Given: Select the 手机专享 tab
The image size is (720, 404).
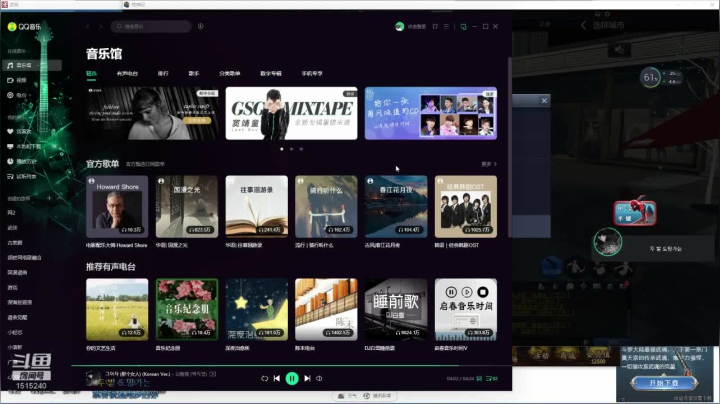Looking at the screenshot, I should [x=312, y=73].
